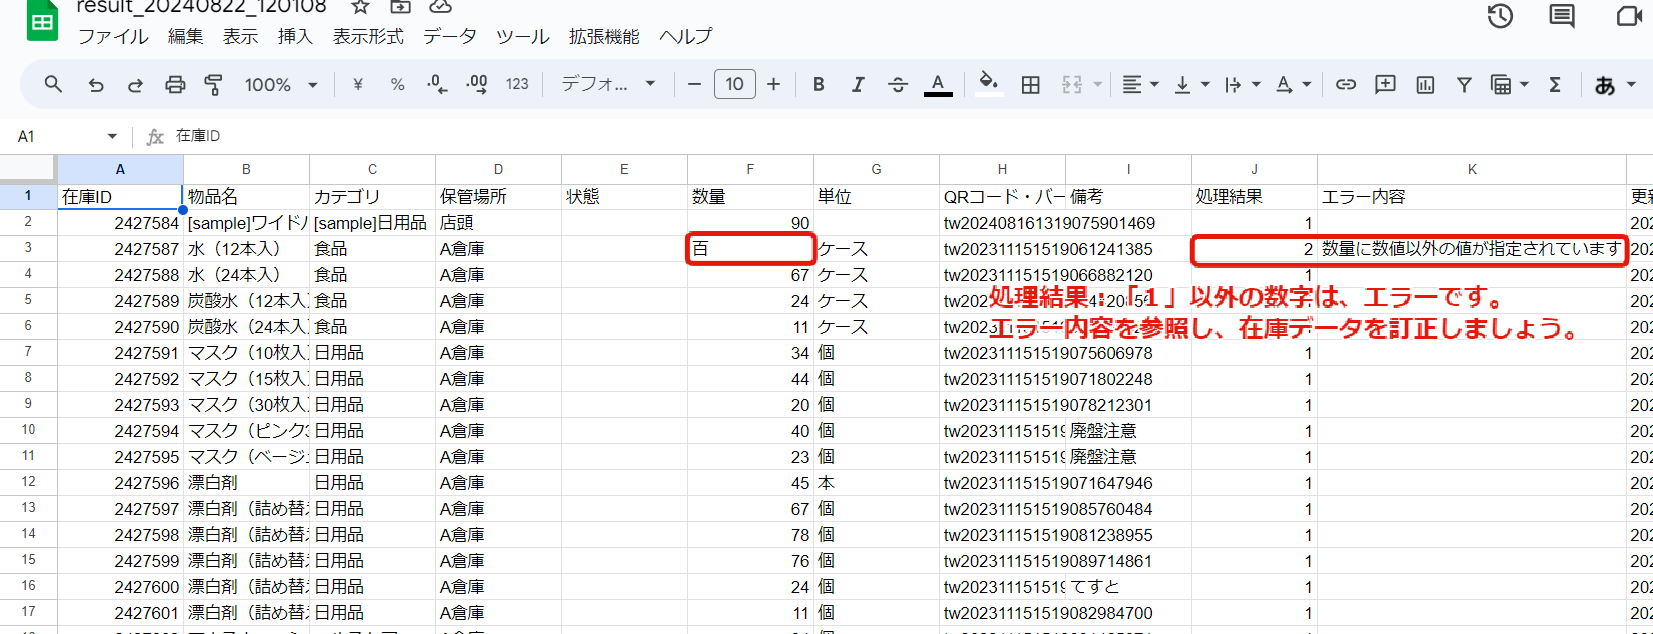This screenshot has width=1653, height=634.
Task: Select cell containing 百 in column F
Action: 750,249
